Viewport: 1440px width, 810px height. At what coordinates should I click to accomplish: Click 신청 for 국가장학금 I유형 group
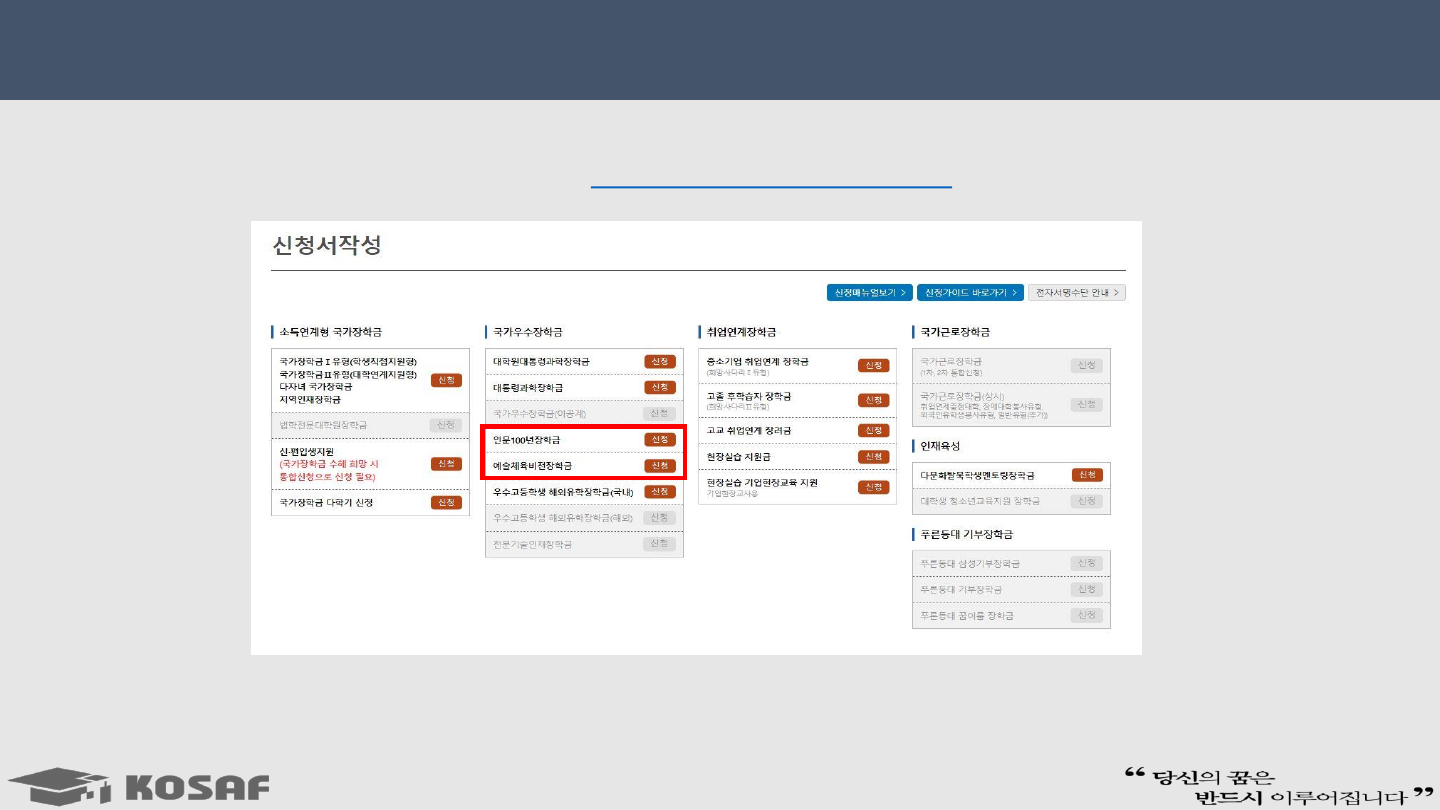click(446, 380)
